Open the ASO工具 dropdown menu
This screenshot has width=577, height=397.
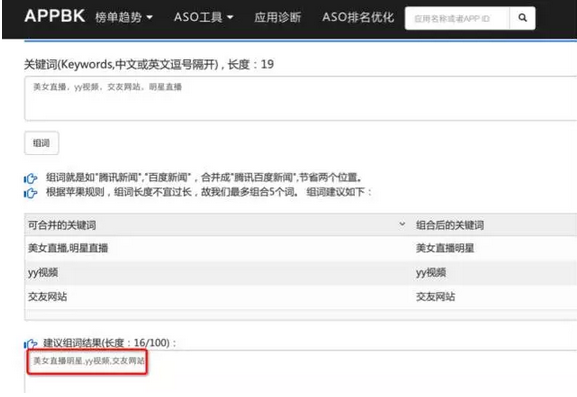point(203,17)
